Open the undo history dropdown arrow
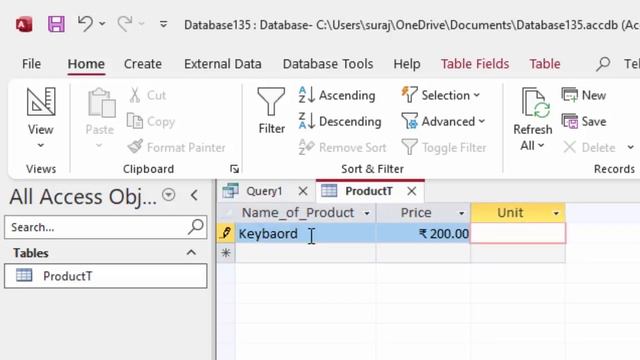 coord(102,24)
